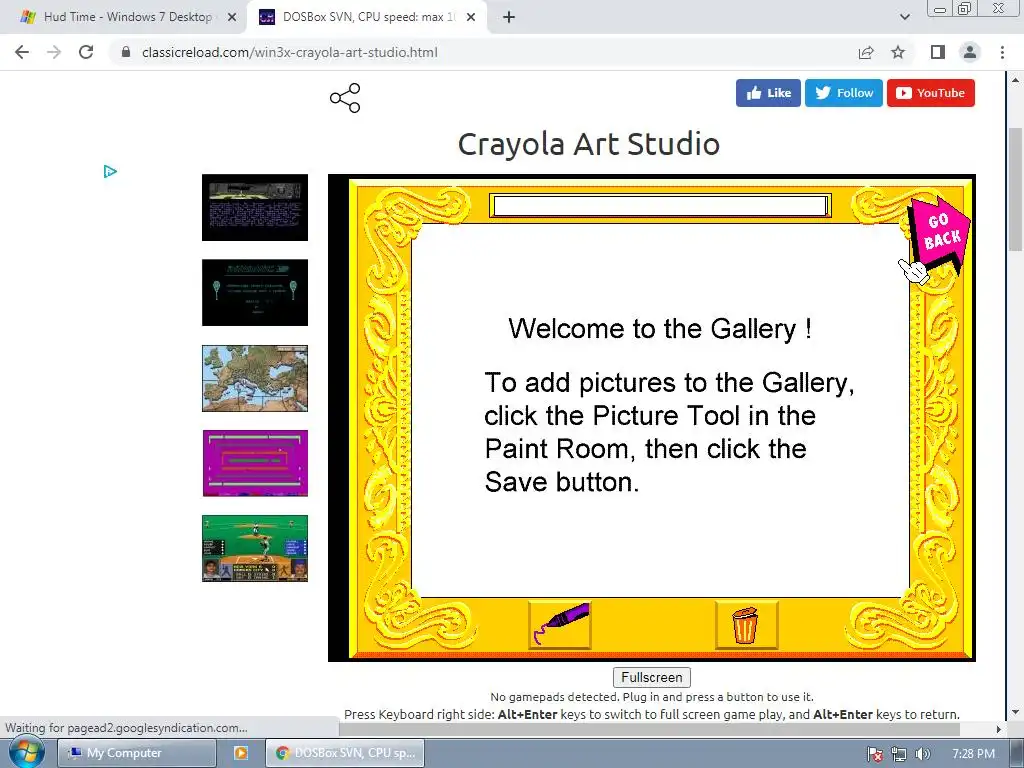Click the horizontal scrollbar right arrow
This screenshot has height=768, width=1024.
[x=999, y=729]
